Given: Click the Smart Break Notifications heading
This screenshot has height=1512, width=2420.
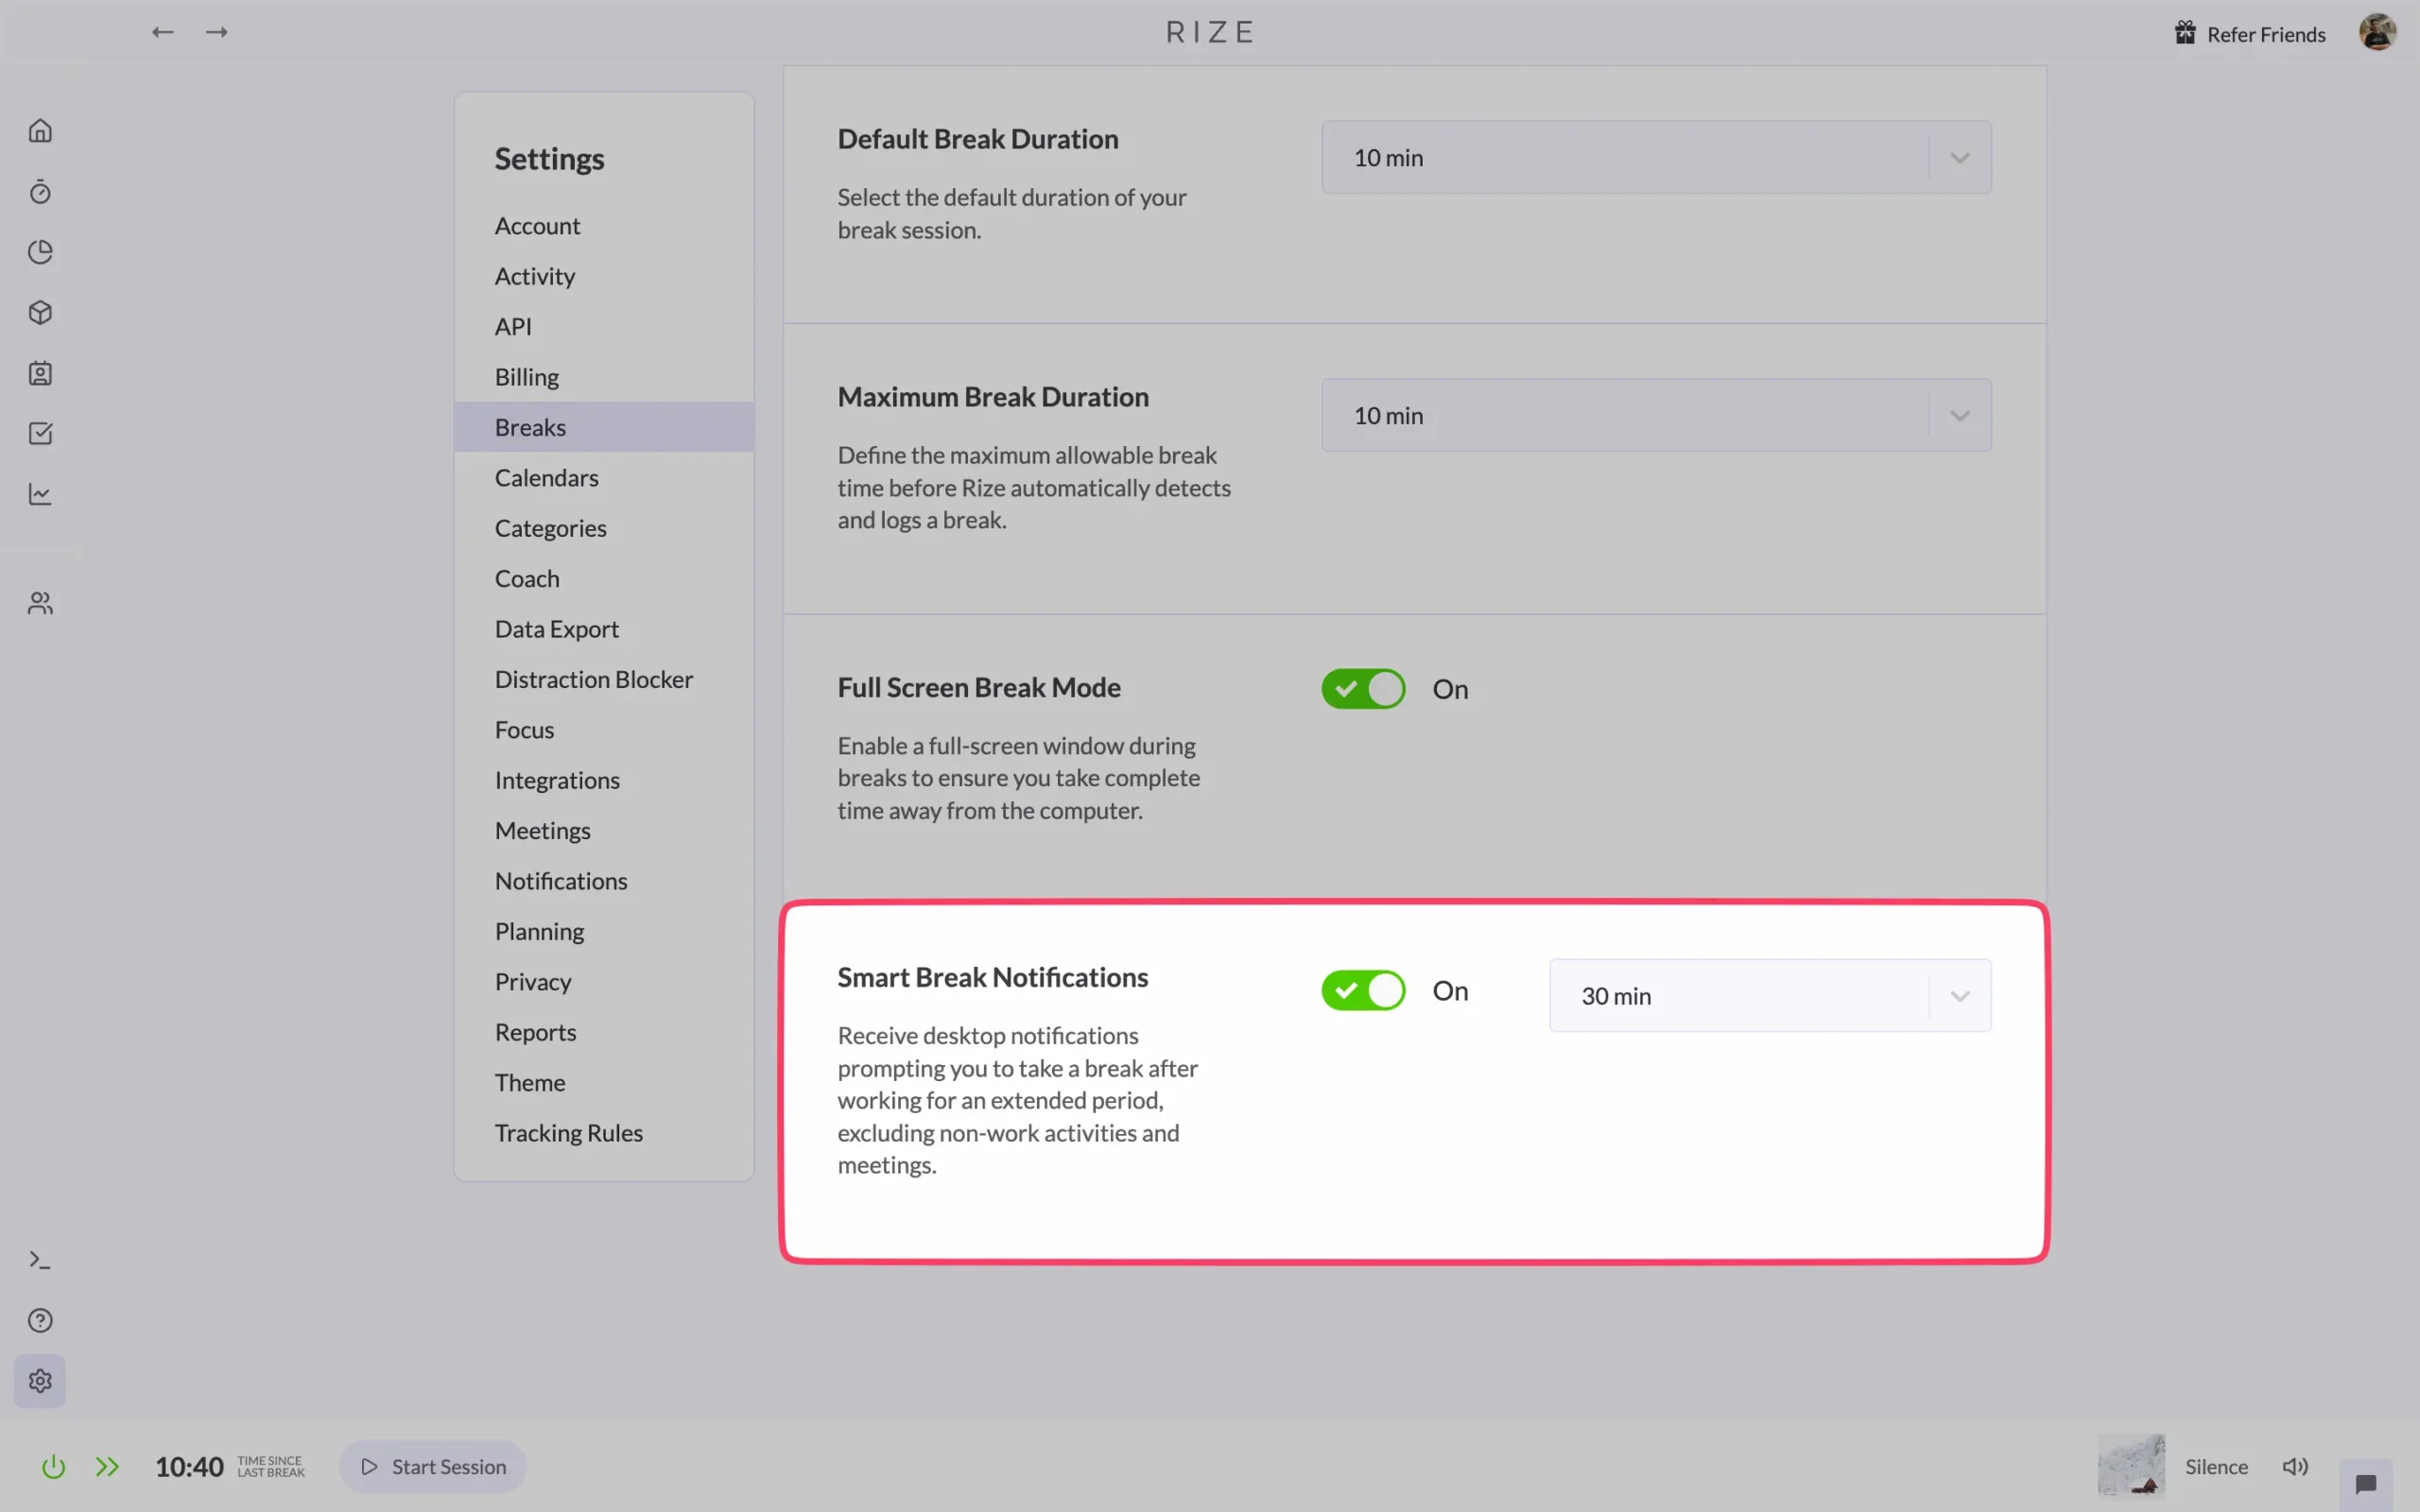Looking at the screenshot, I should coord(992,977).
